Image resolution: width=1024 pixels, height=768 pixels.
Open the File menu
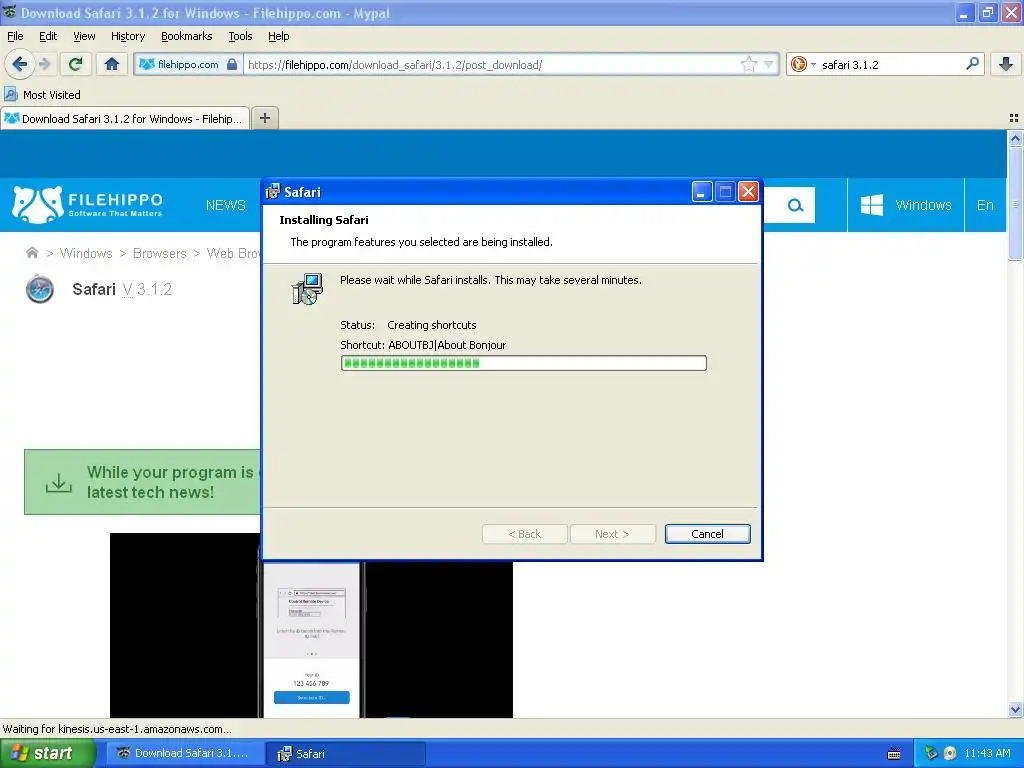click(15, 36)
